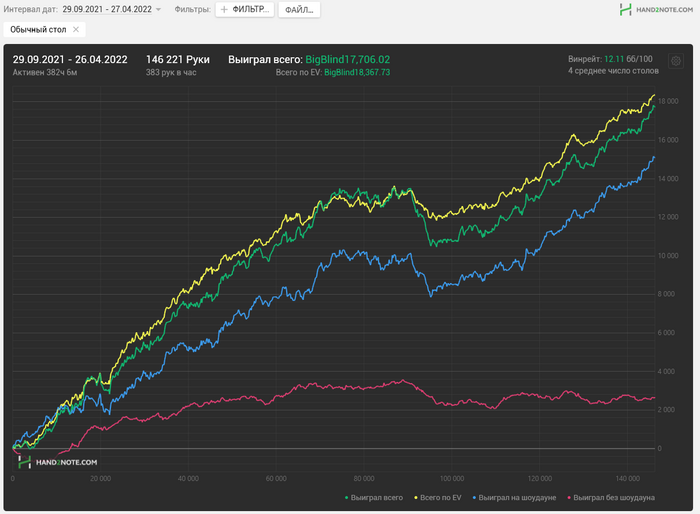
Task: Remove the 'Обычный стол' filter tag
Action: click(x=76, y=29)
